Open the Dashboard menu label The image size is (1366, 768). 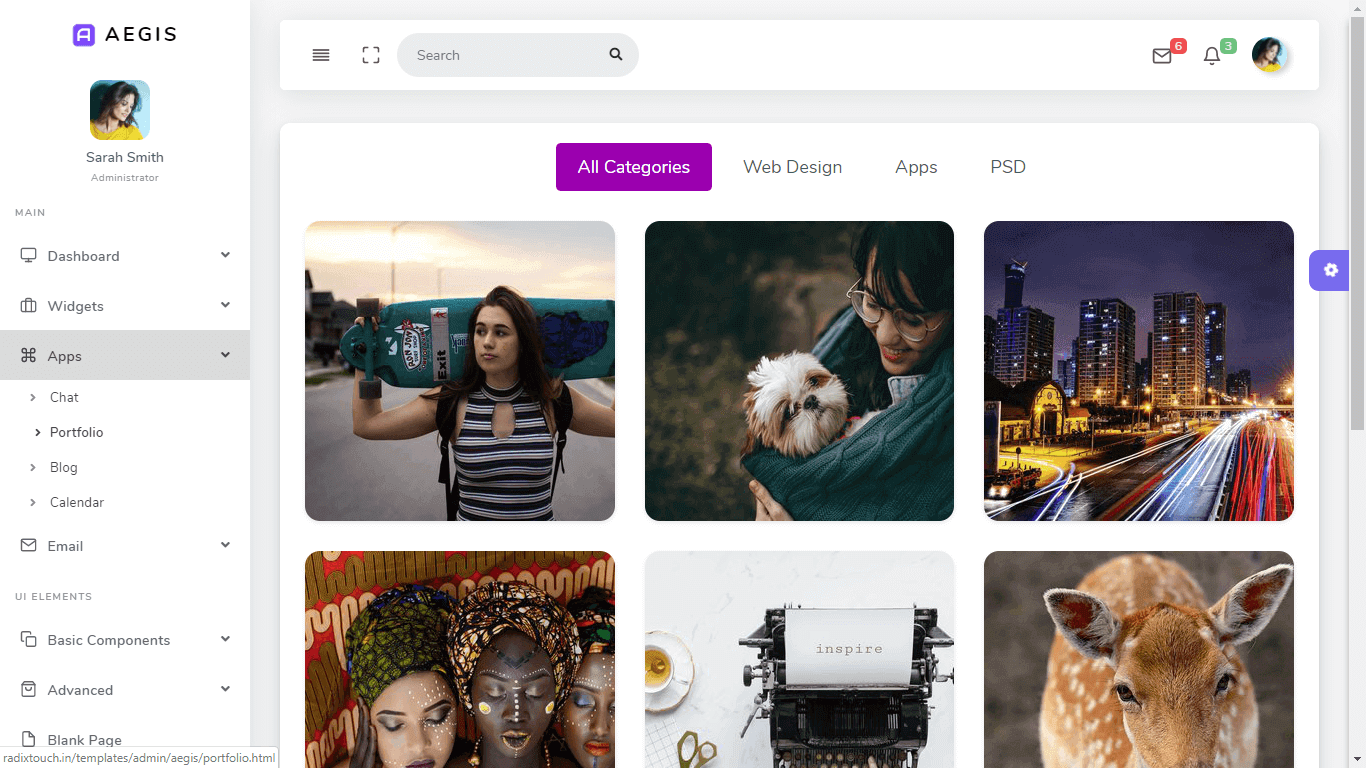pos(83,256)
